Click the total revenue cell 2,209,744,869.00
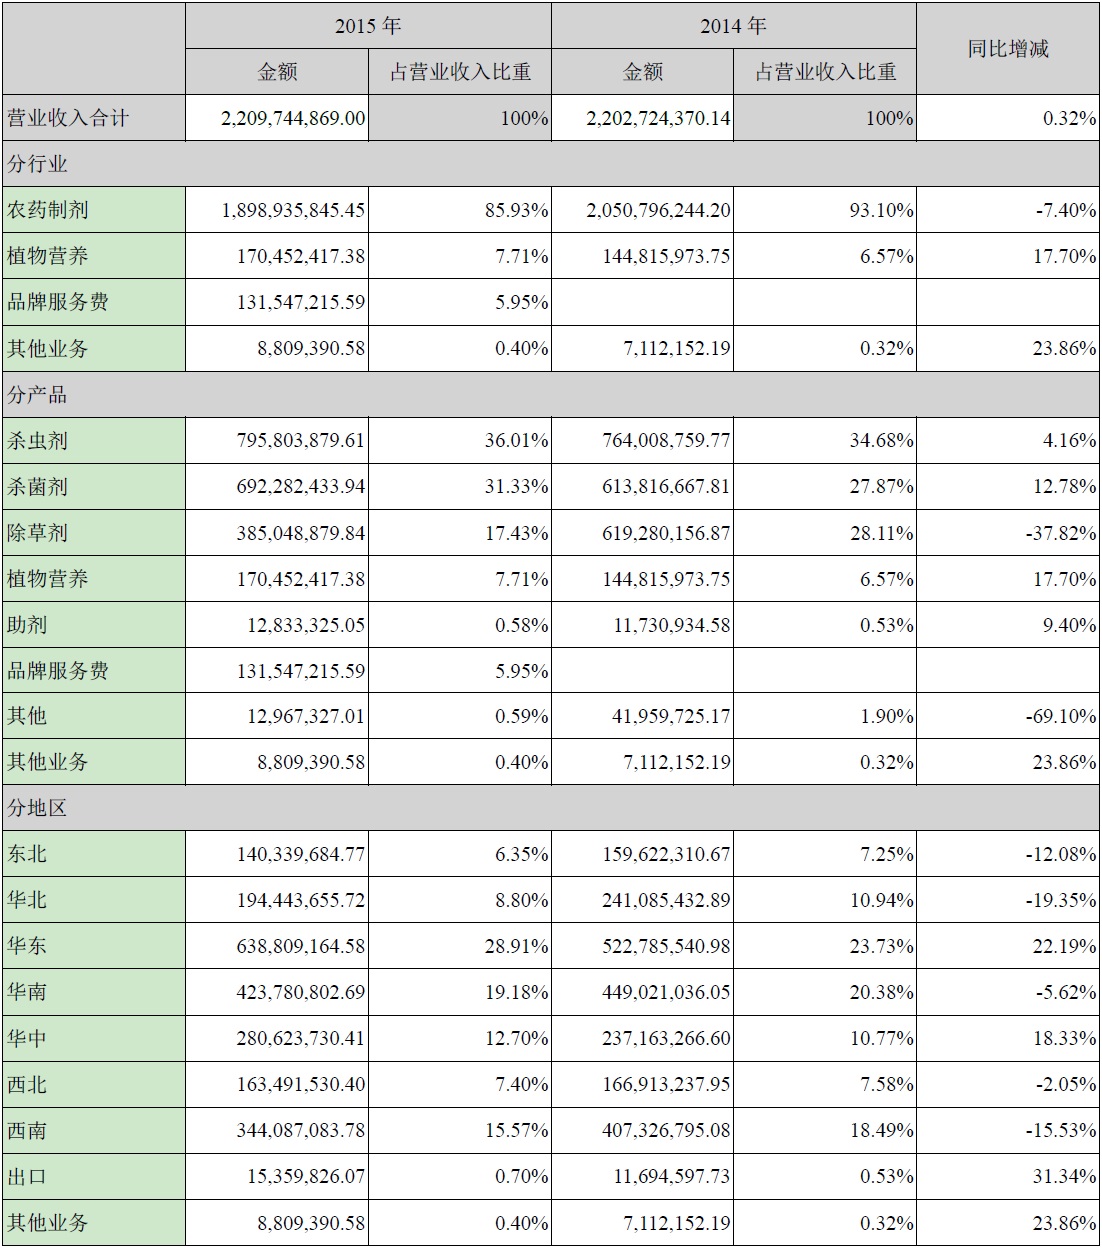1102x1248 pixels. pyautogui.click(x=293, y=118)
